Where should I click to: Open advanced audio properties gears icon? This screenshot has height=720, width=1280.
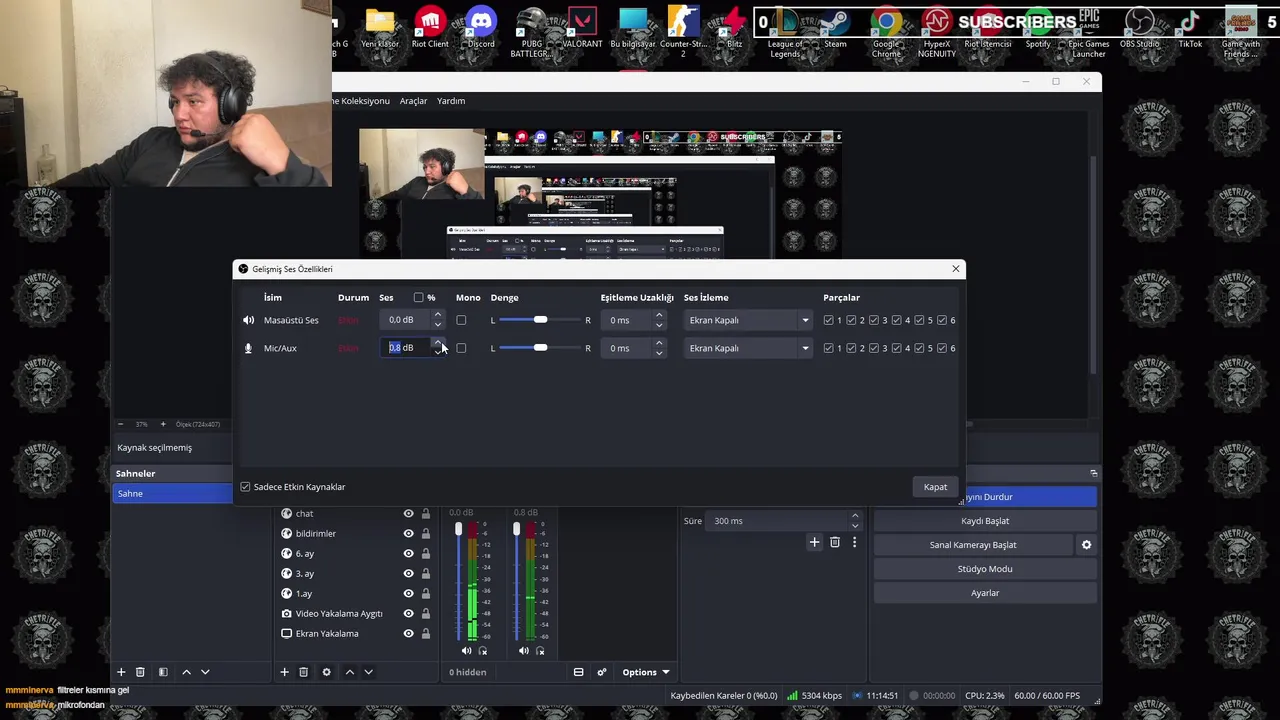(x=601, y=672)
